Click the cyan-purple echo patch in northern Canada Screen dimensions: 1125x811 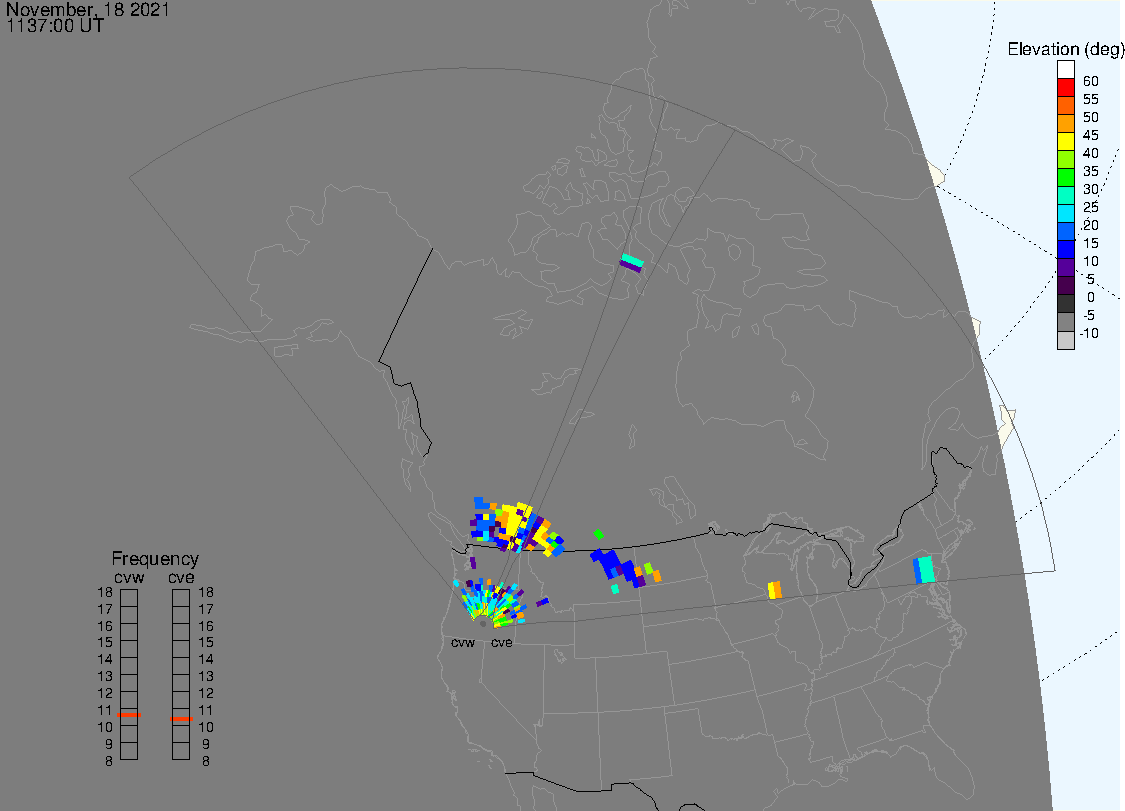point(631,263)
